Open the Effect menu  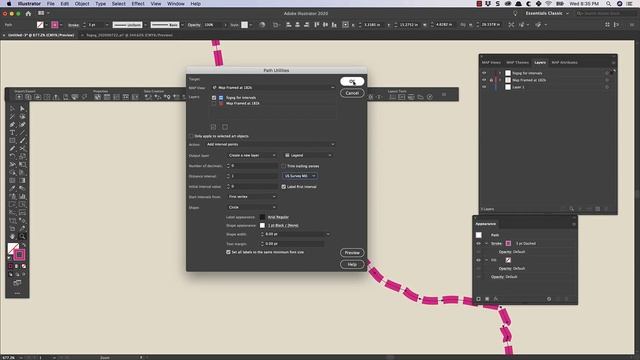pos(138,4)
